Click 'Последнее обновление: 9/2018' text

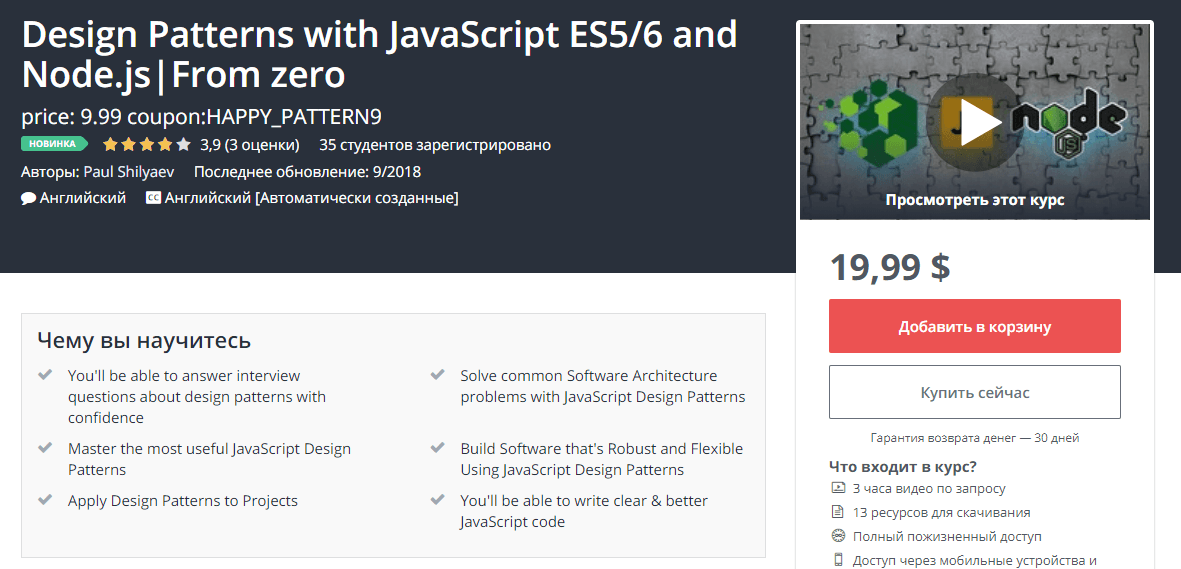(307, 172)
